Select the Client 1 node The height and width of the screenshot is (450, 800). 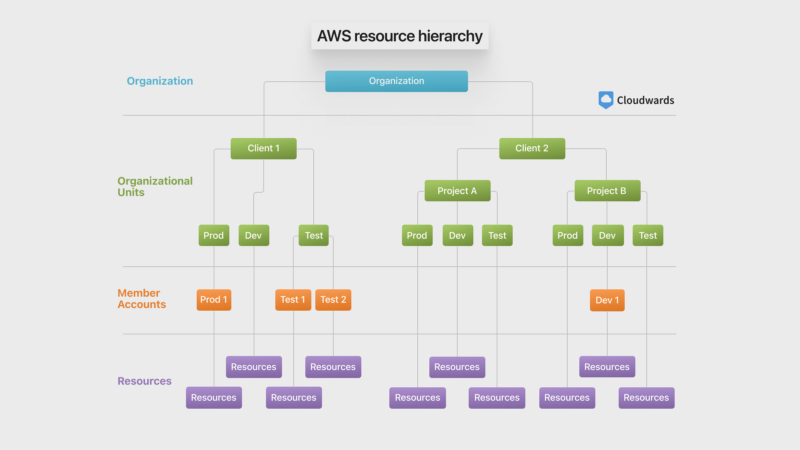[263, 148]
